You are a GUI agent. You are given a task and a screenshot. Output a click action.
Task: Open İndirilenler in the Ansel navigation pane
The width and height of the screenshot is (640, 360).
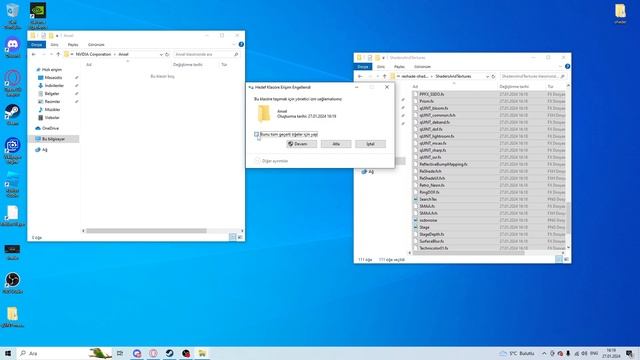pyautogui.click(x=54, y=86)
